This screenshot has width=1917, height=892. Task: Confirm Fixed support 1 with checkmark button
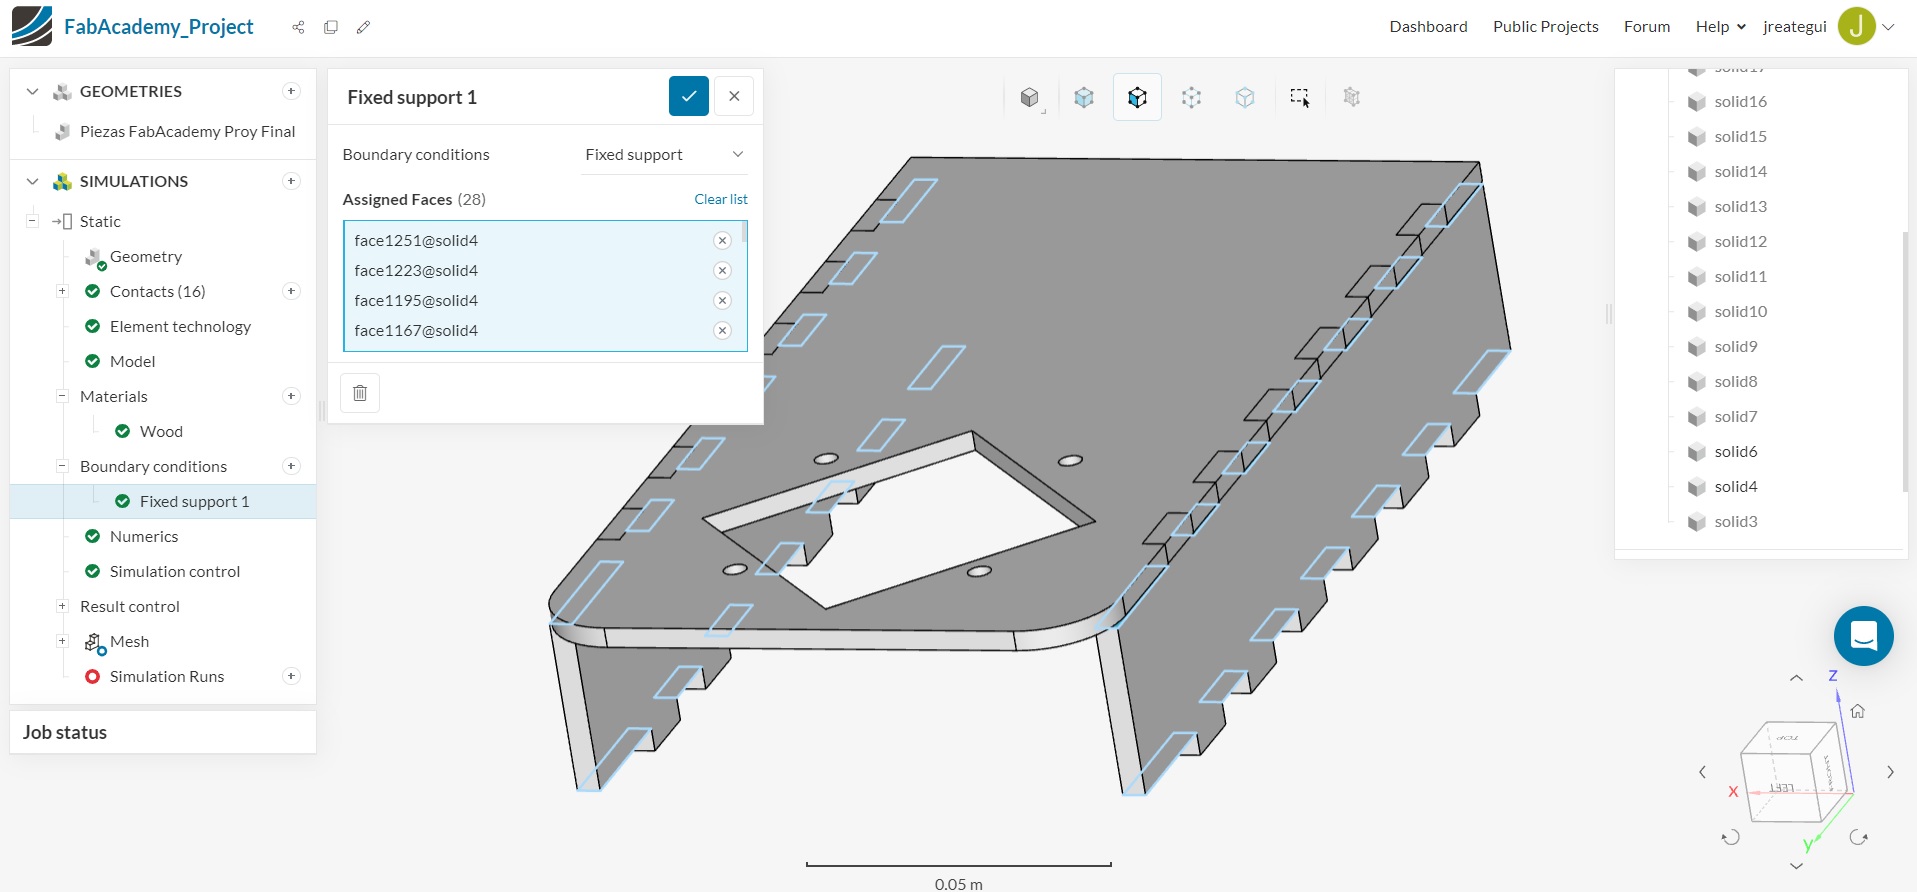point(689,96)
